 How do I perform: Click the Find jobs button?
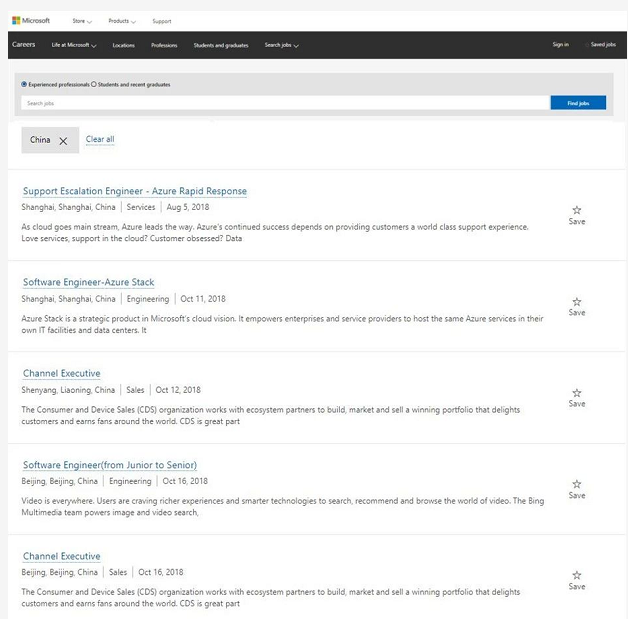tap(578, 103)
